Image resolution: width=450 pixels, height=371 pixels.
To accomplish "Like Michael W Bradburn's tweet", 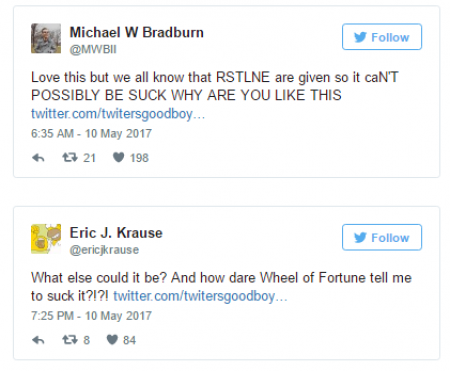I will click(118, 157).
